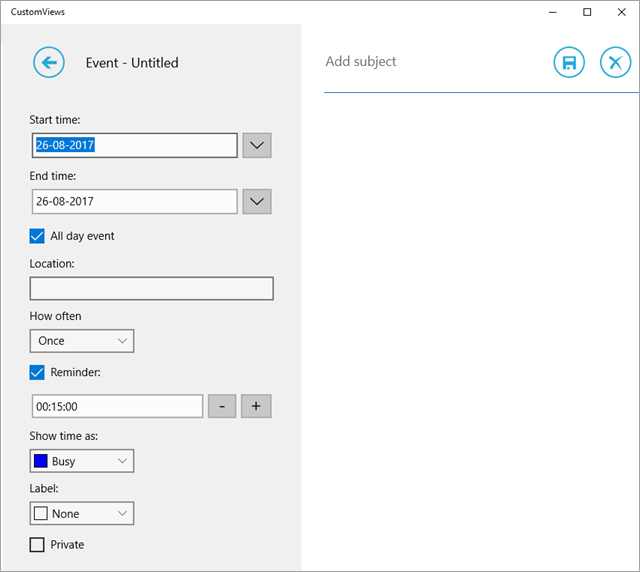Click the Add subject field
This screenshot has height=572, width=640.
pyautogui.click(x=430, y=62)
